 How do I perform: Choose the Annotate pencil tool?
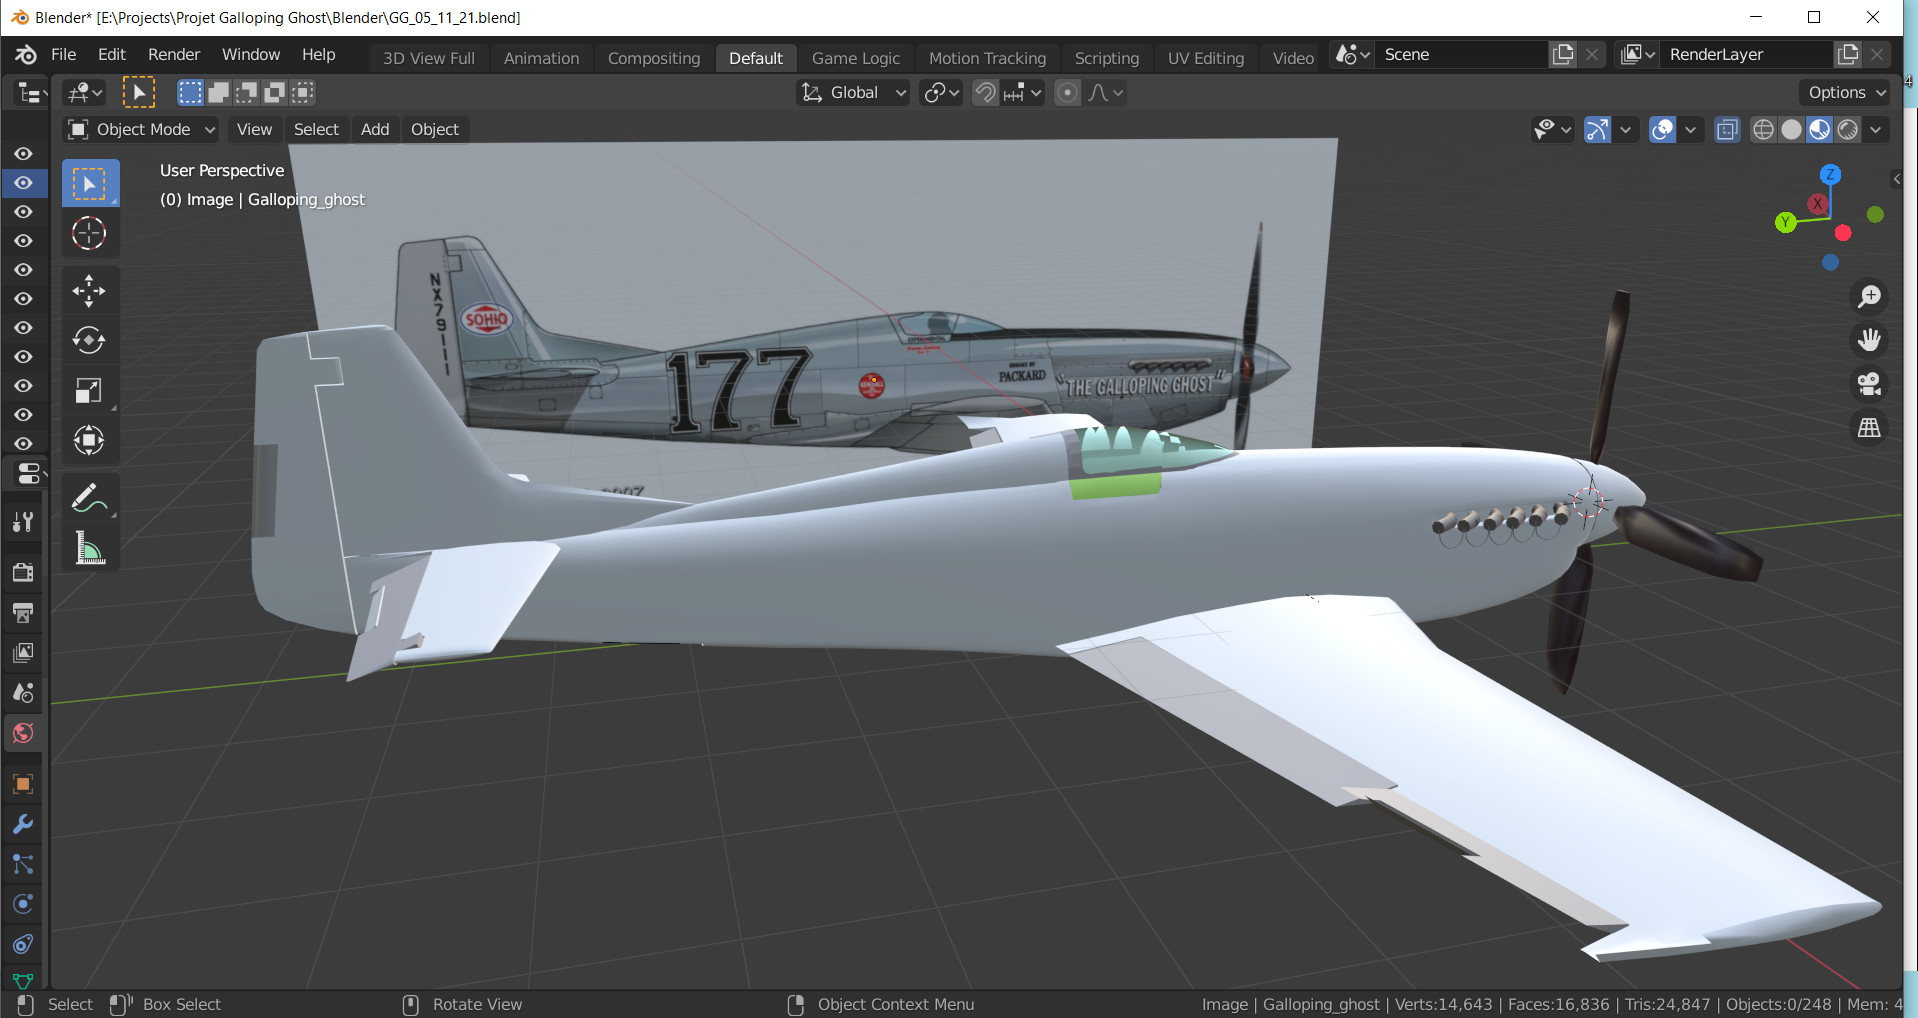(x=90, y=498)
